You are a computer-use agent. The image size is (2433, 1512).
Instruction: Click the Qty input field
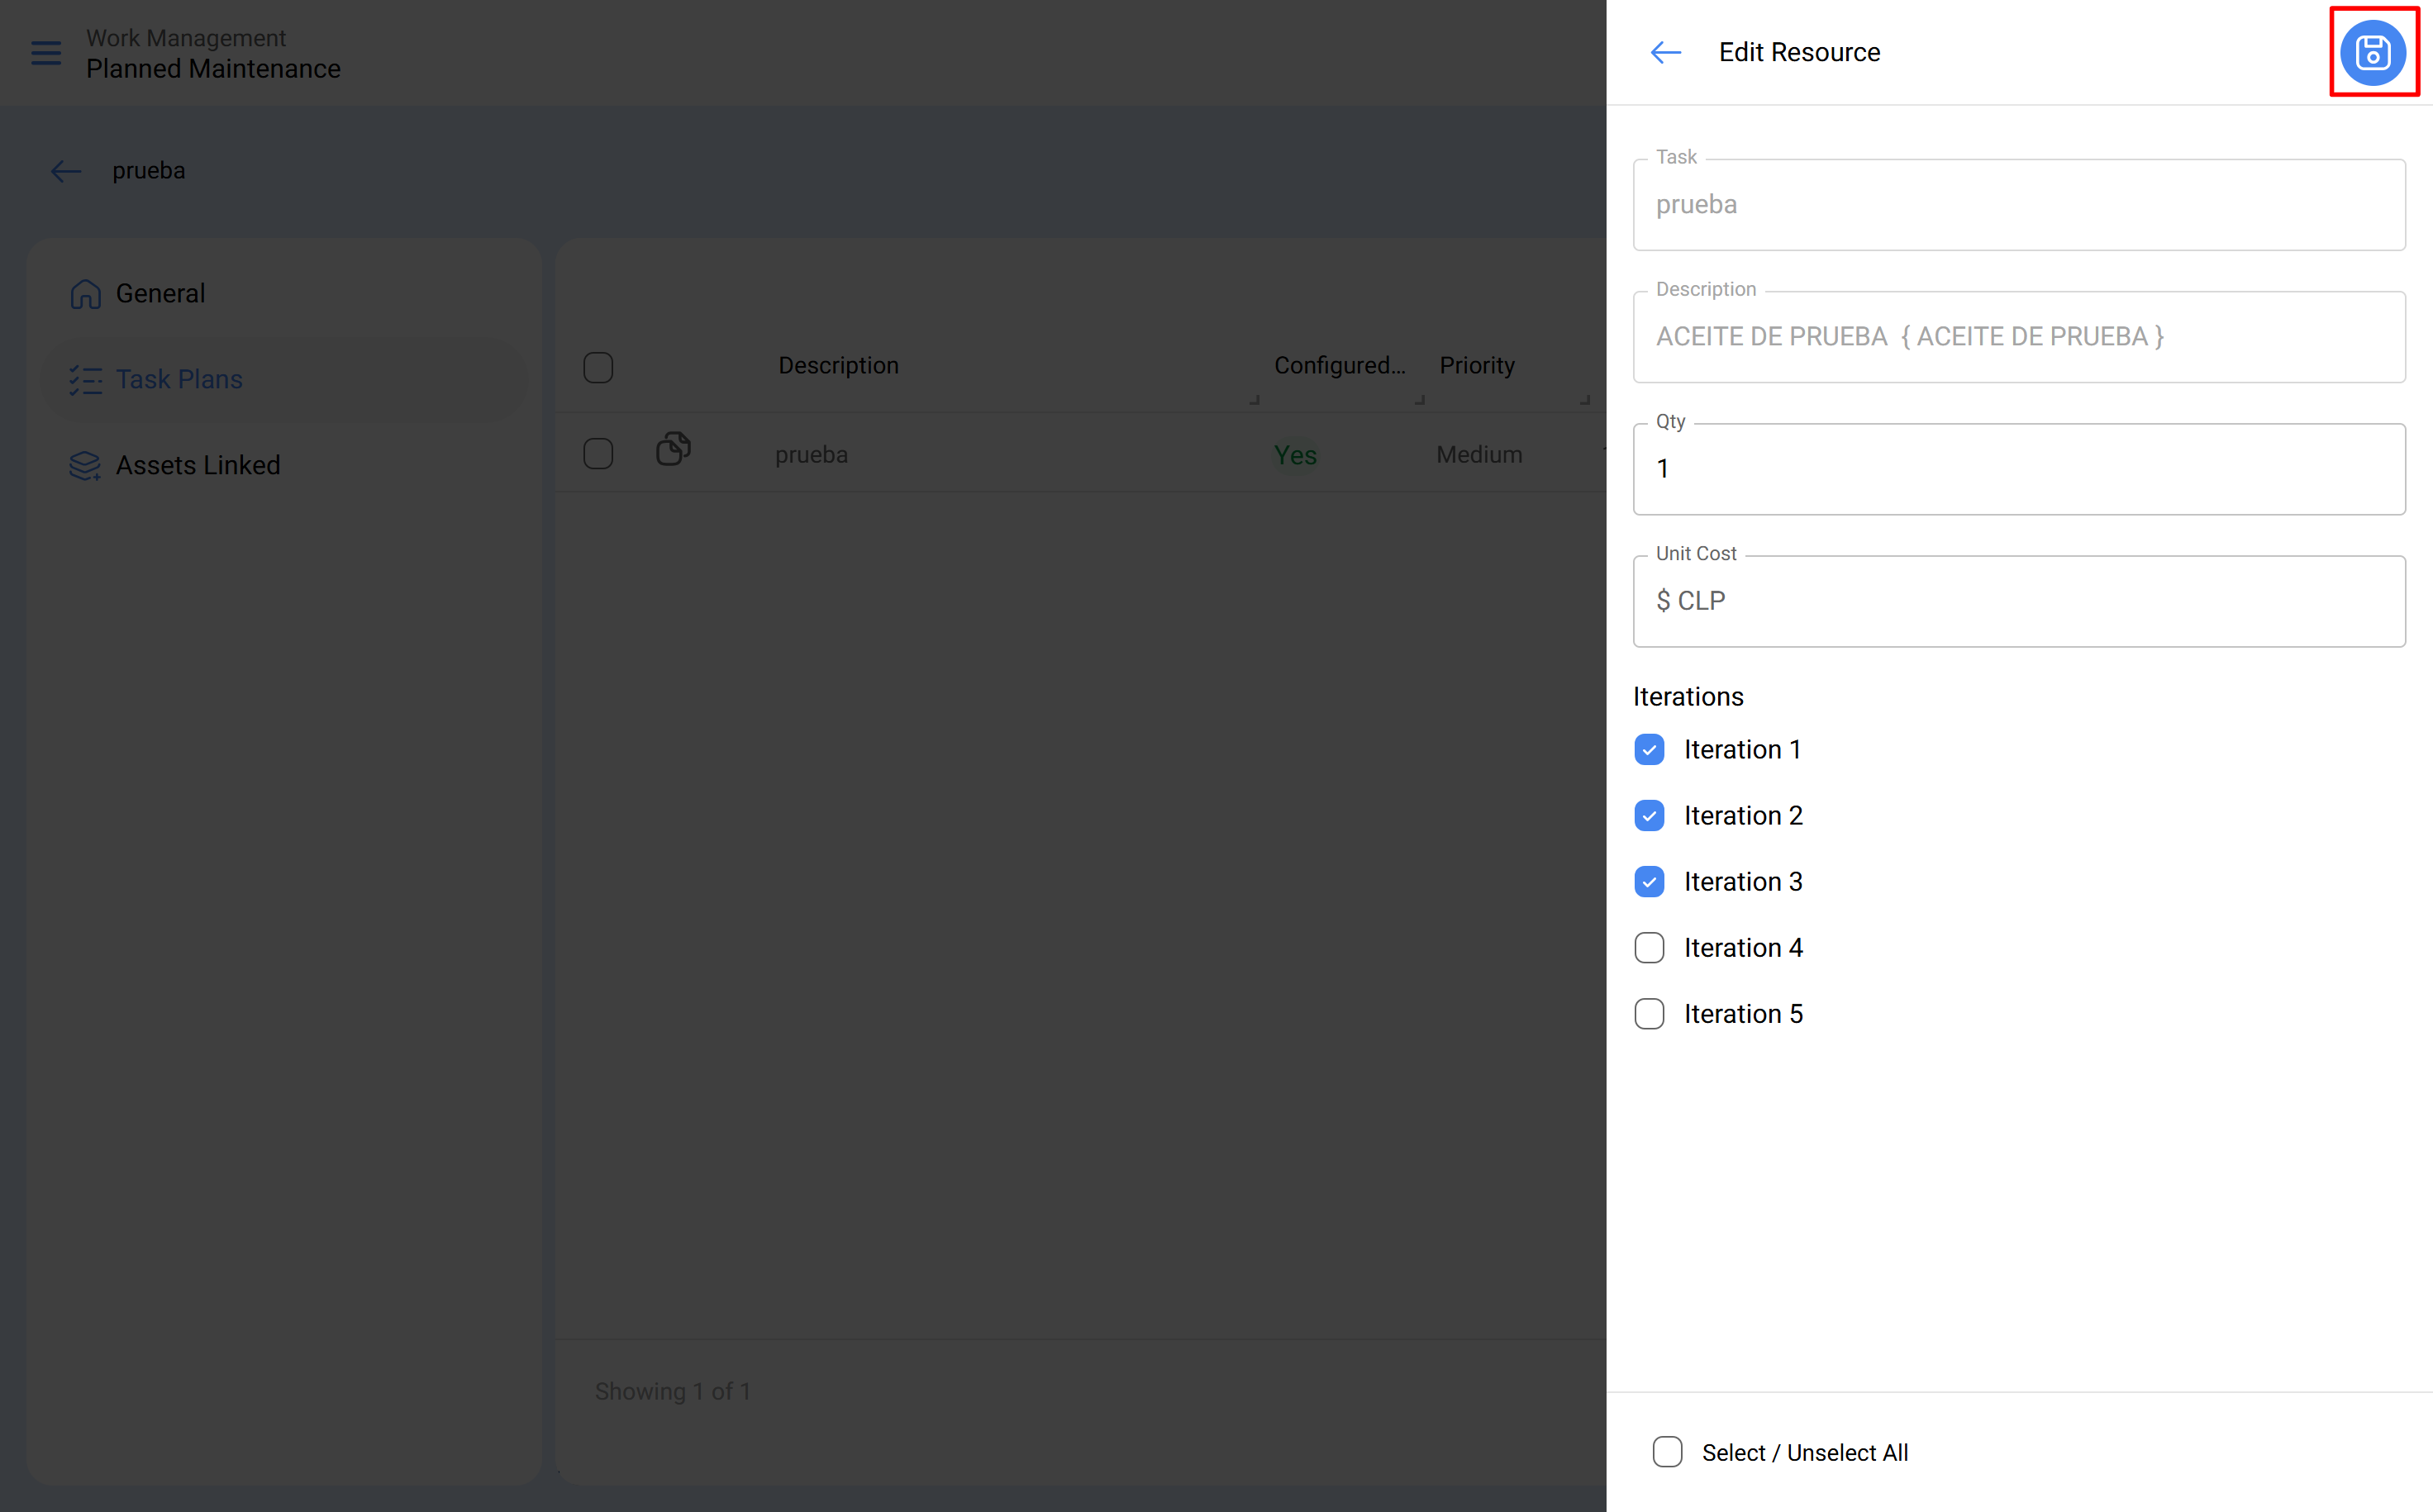(2018, 468)
